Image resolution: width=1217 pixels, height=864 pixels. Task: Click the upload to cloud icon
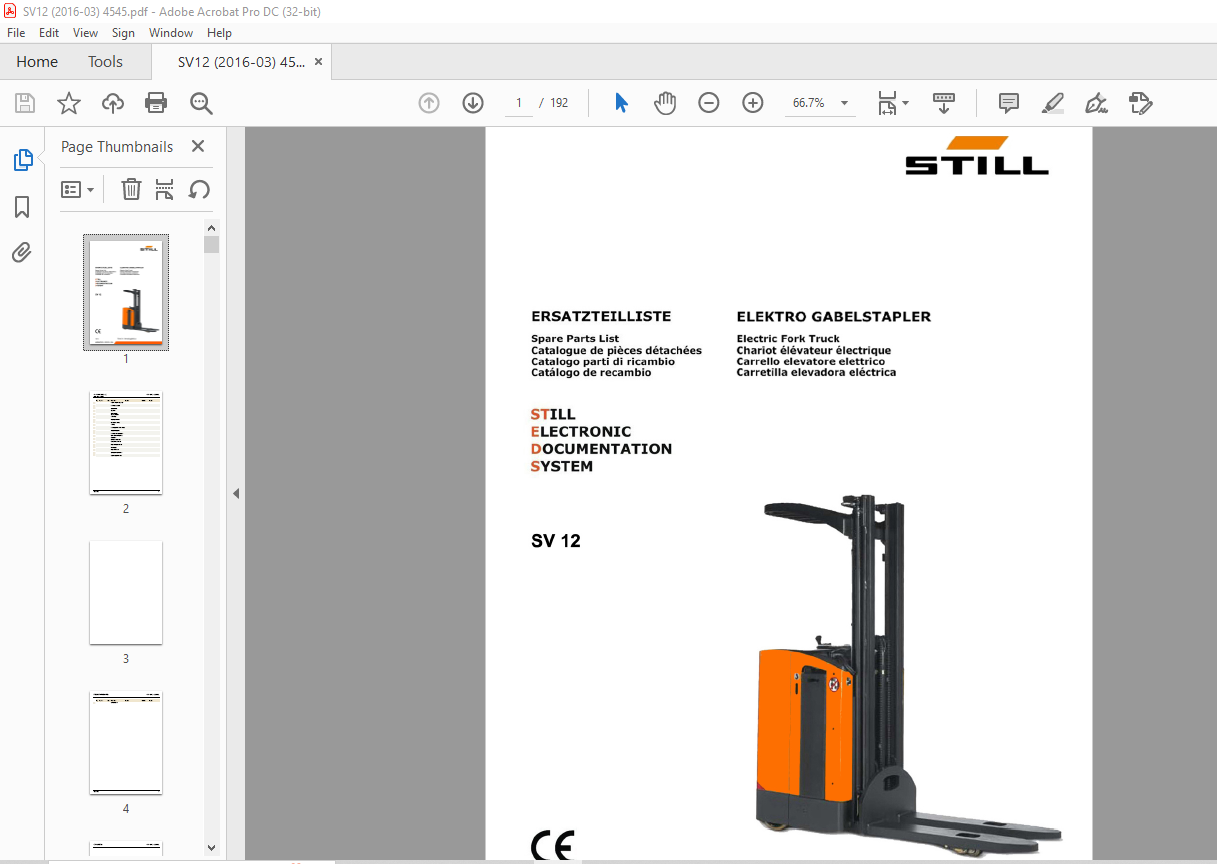click(113, 103)
